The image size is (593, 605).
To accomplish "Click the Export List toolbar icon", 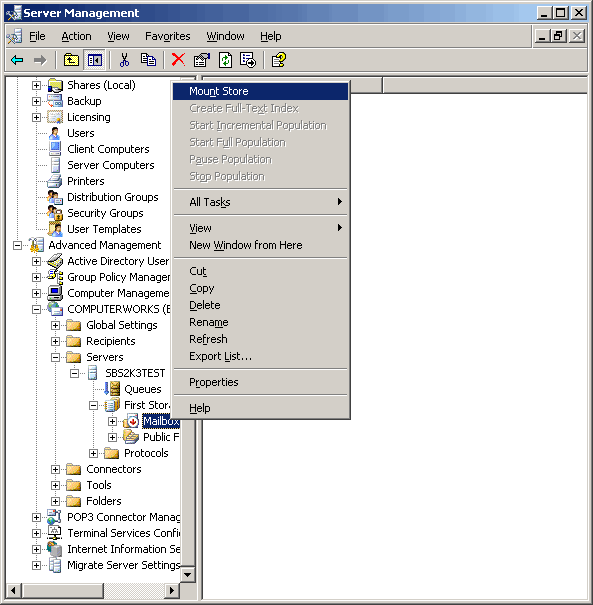I will point(248,60).
